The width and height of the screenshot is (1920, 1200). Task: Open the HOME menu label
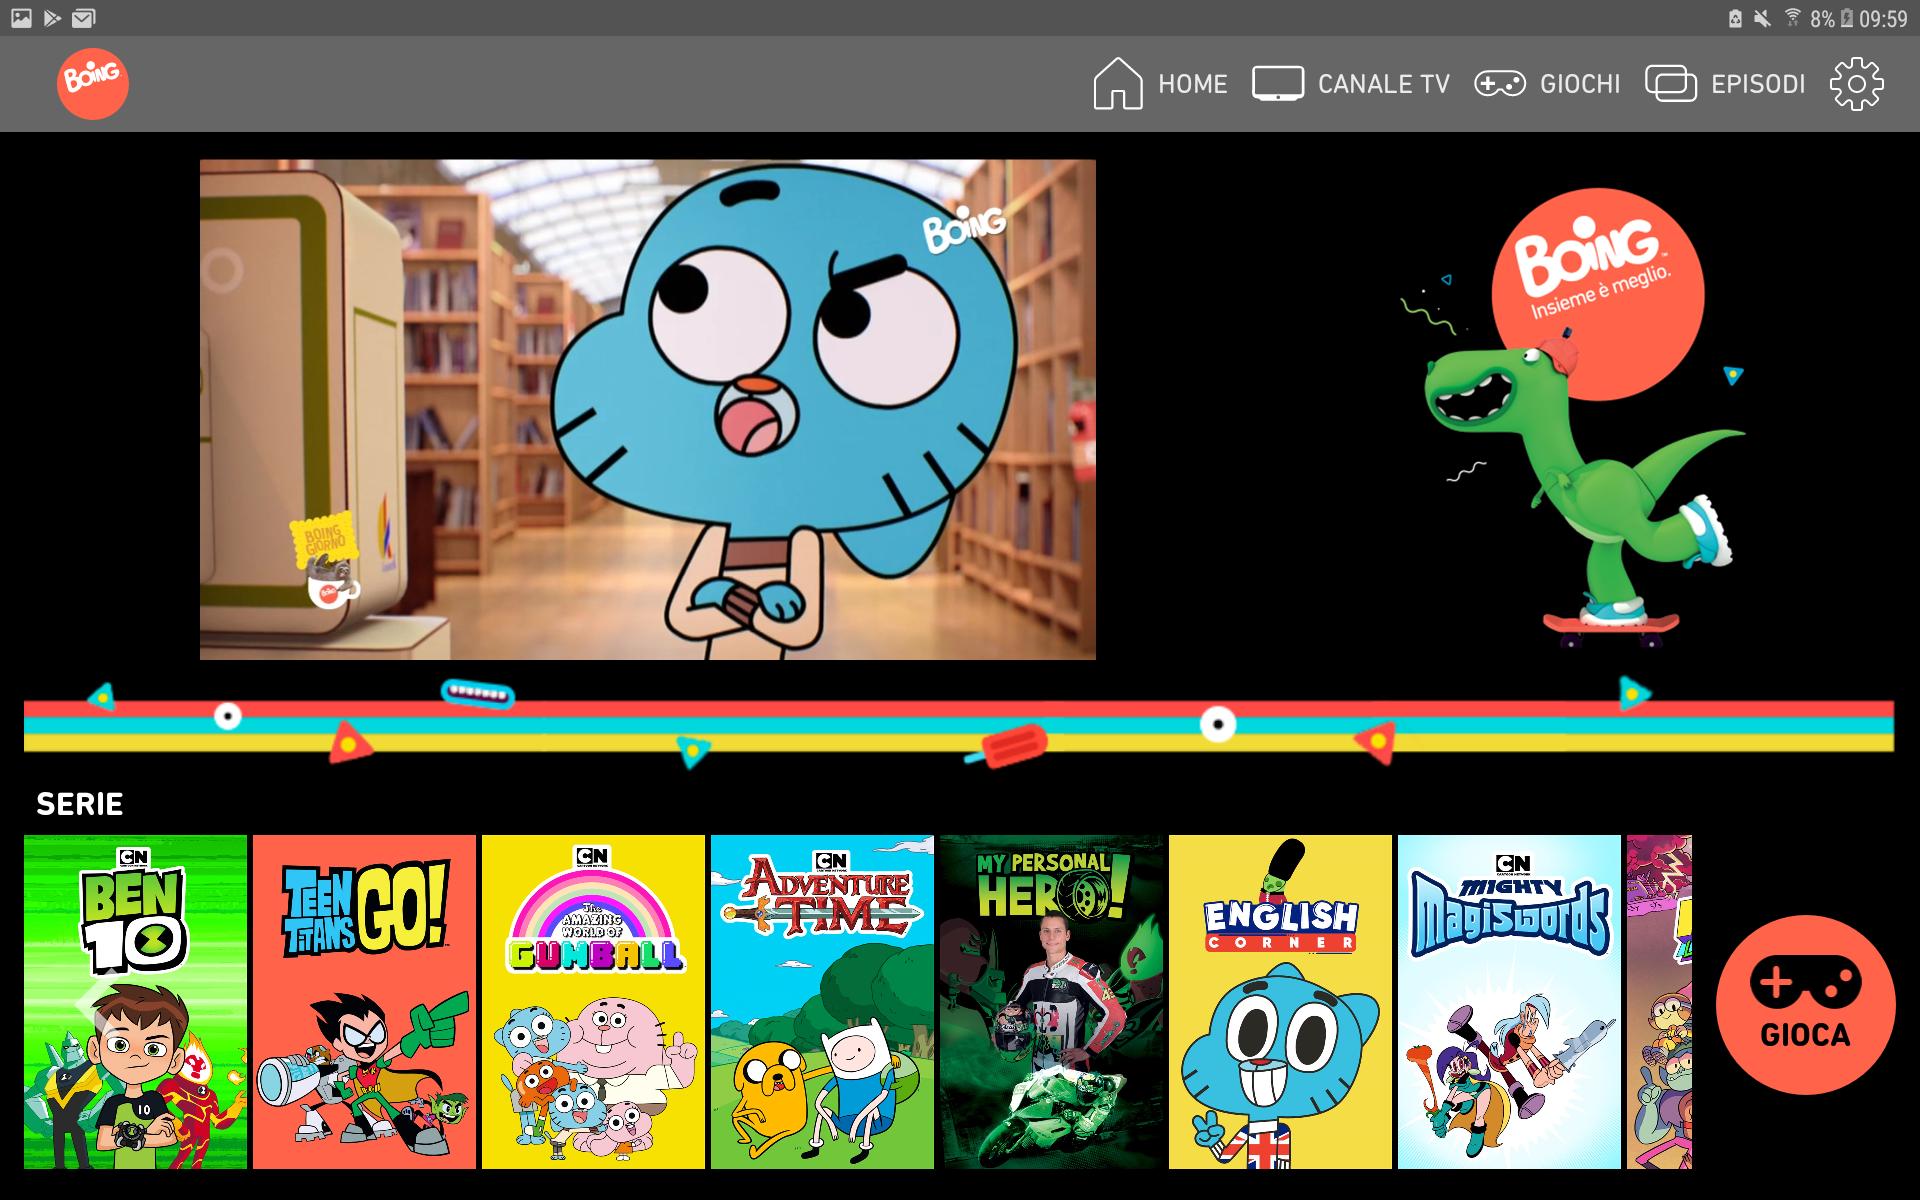(x=1192, y=84)
